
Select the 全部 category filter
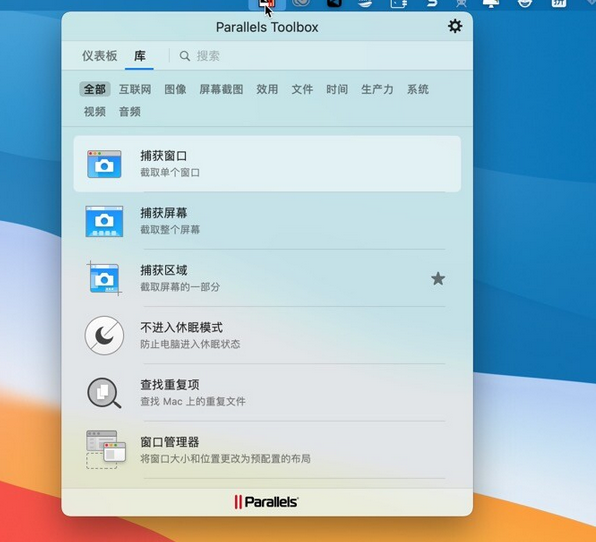tap(95, 89)
